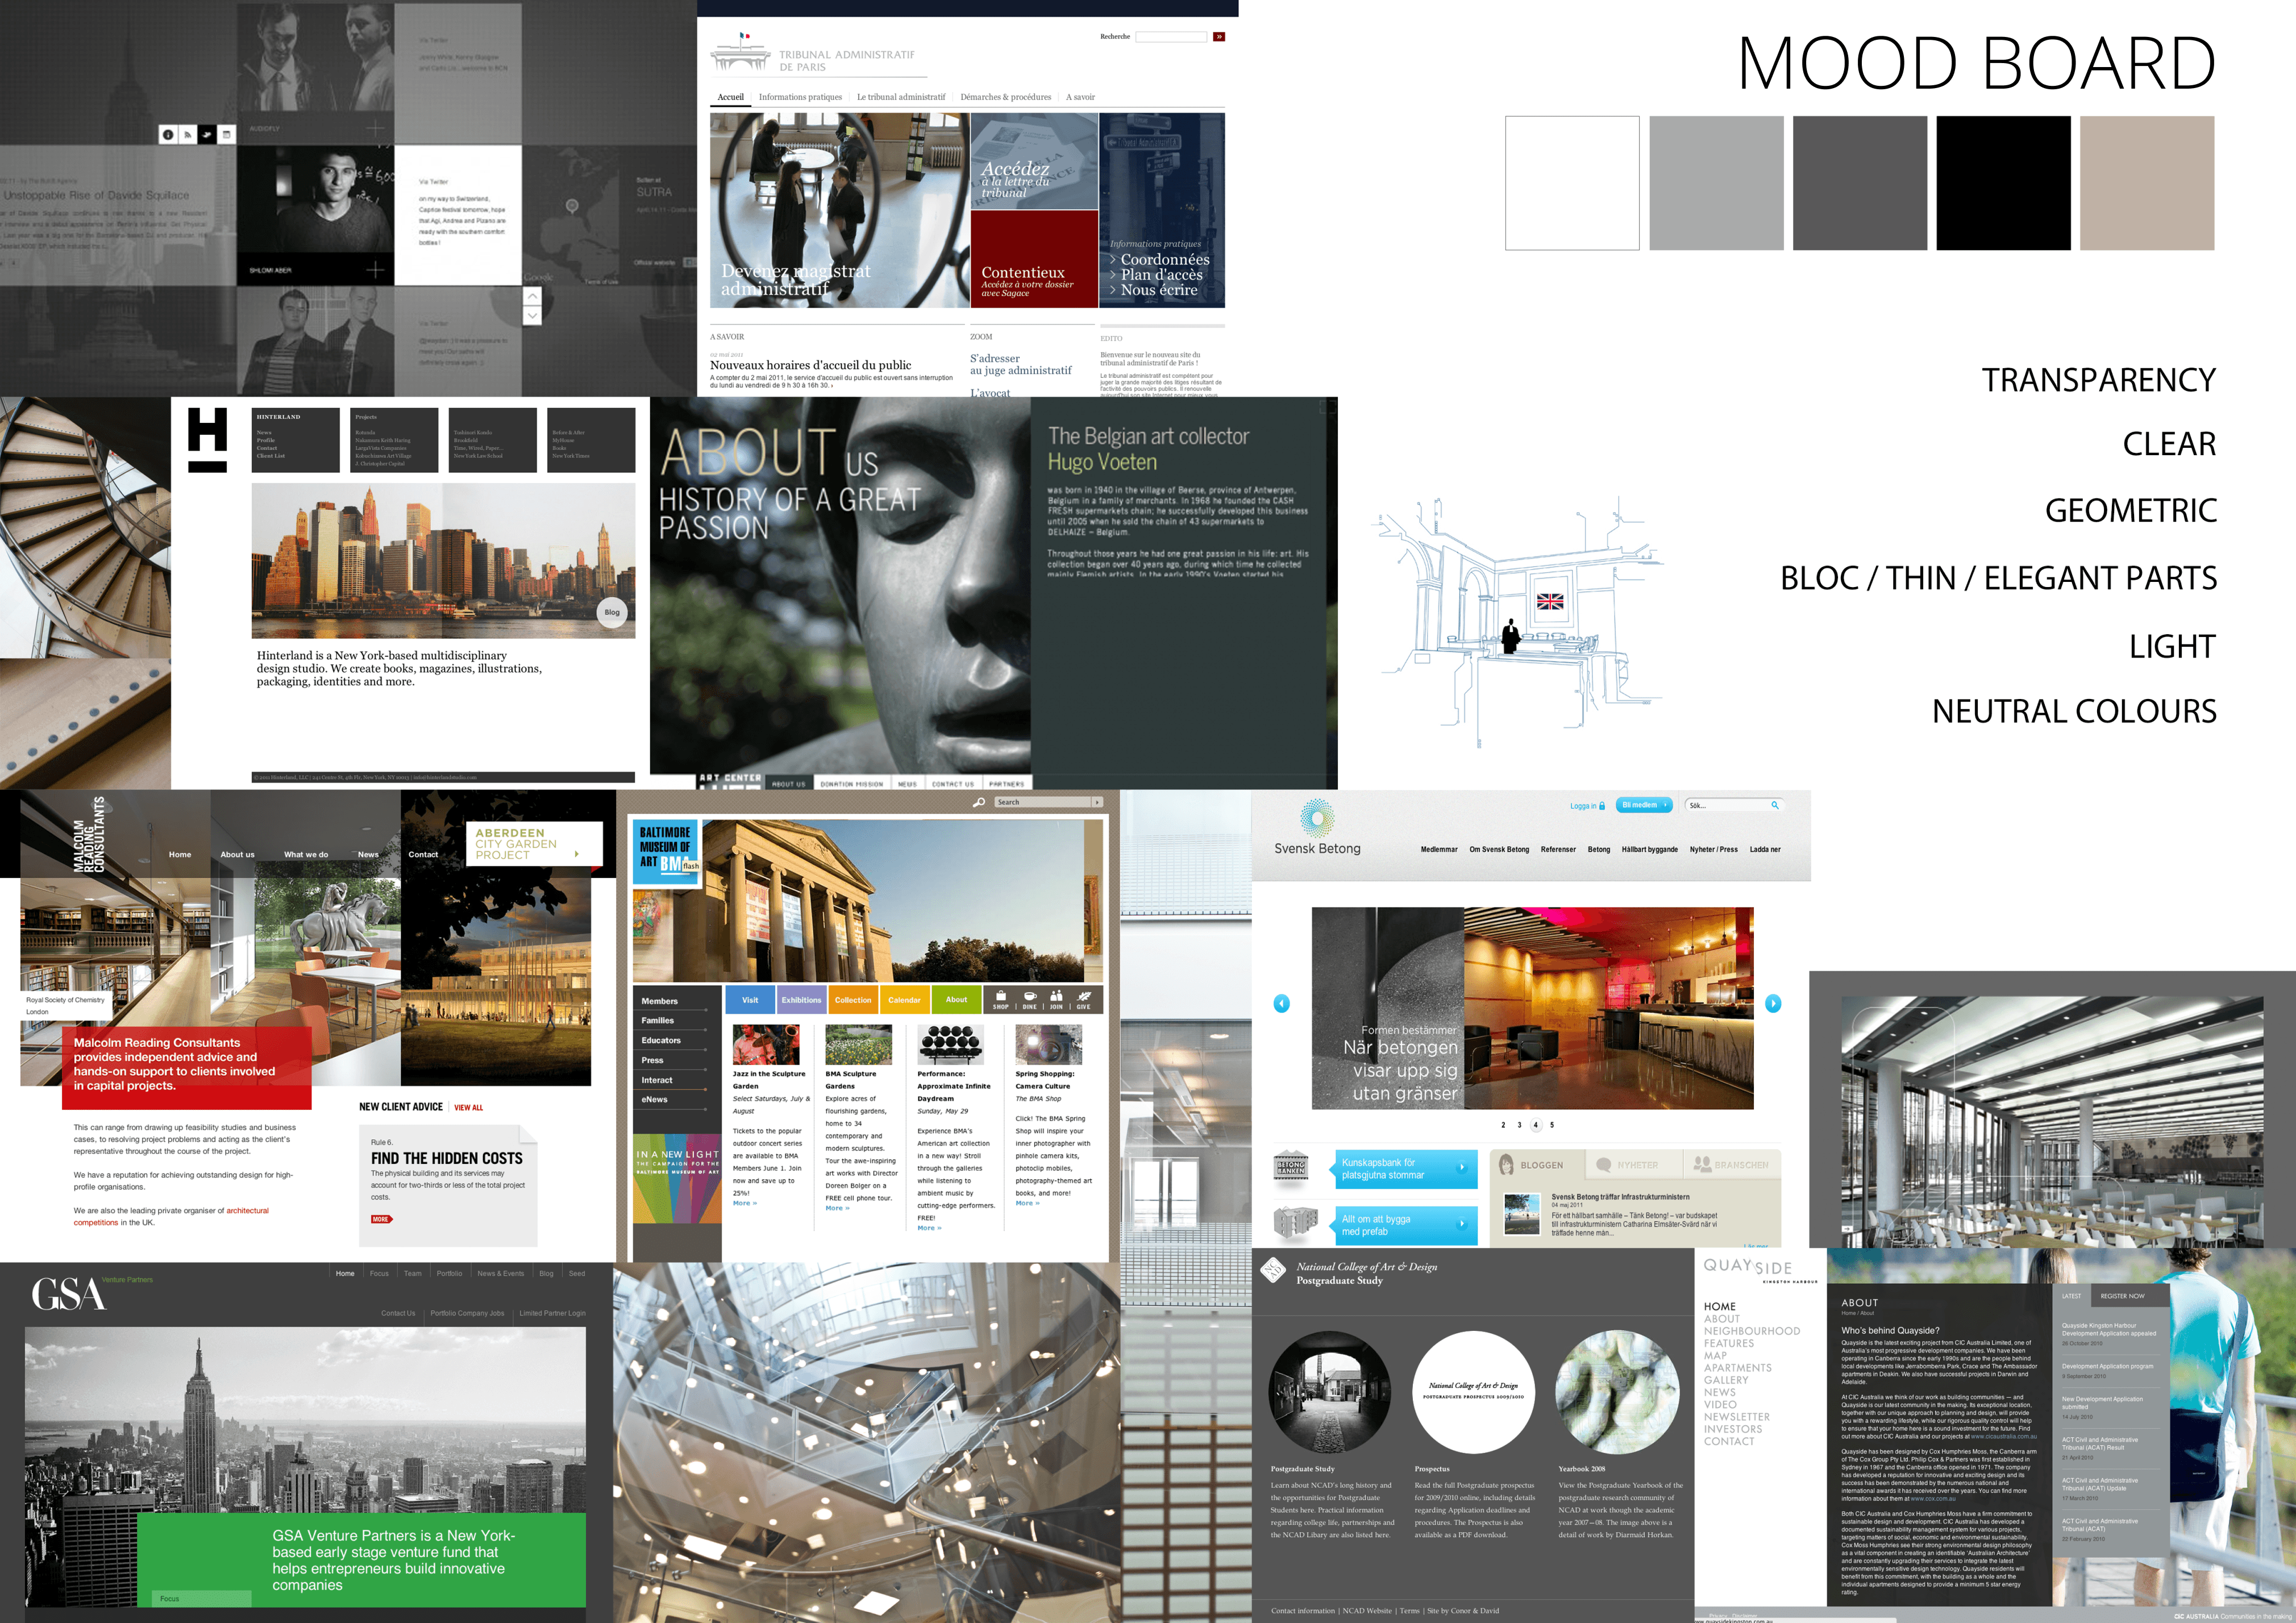Open Members in the BMA sidebar
This screenshot has height=1623, width=2296.
click(x=660, y=1001)
